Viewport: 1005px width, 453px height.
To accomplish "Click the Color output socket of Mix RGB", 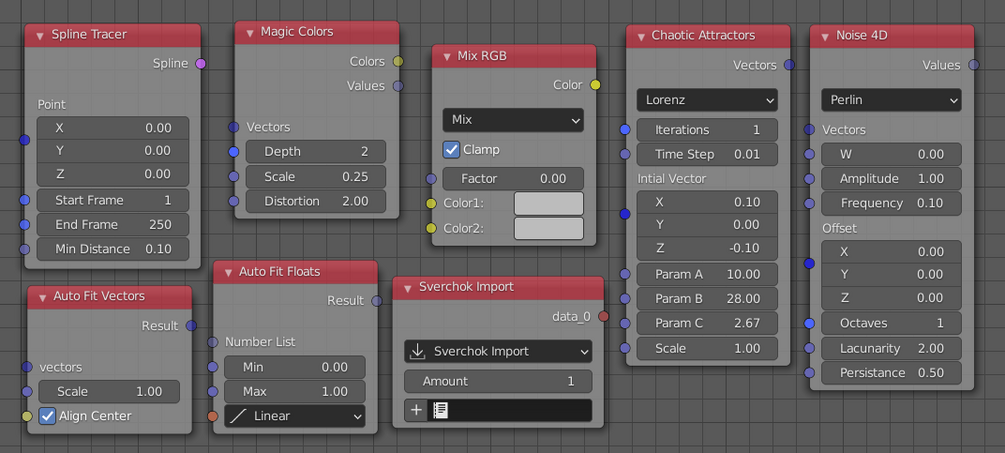I will pyautogui.click(x=595, y=85).
